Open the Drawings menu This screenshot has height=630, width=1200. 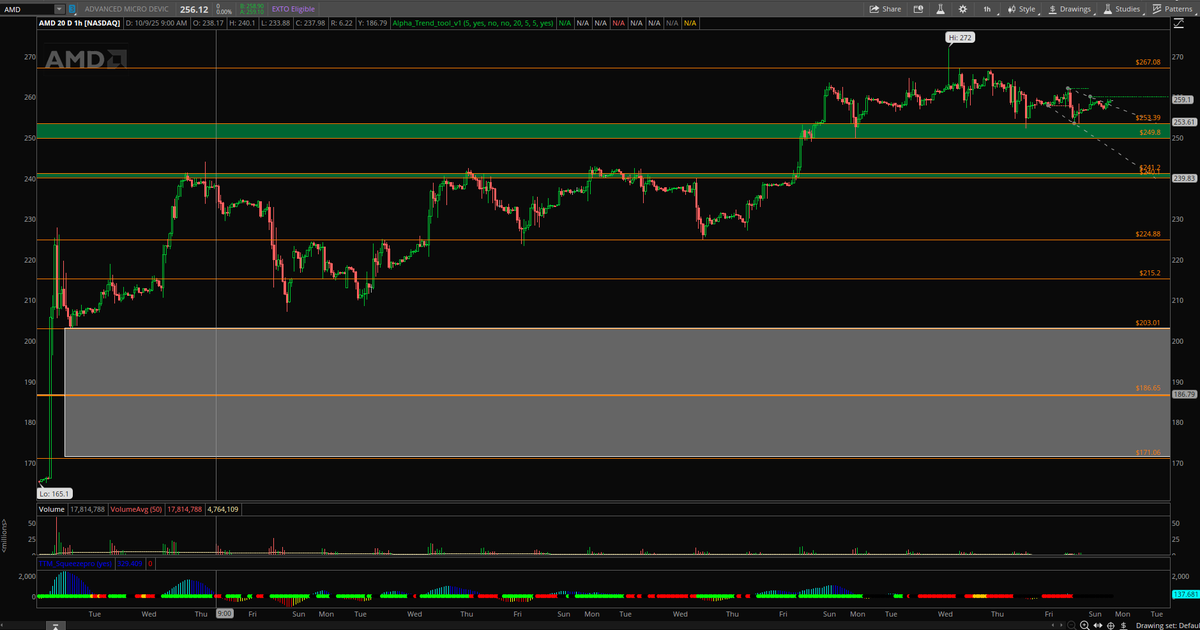coord(1069,8)
